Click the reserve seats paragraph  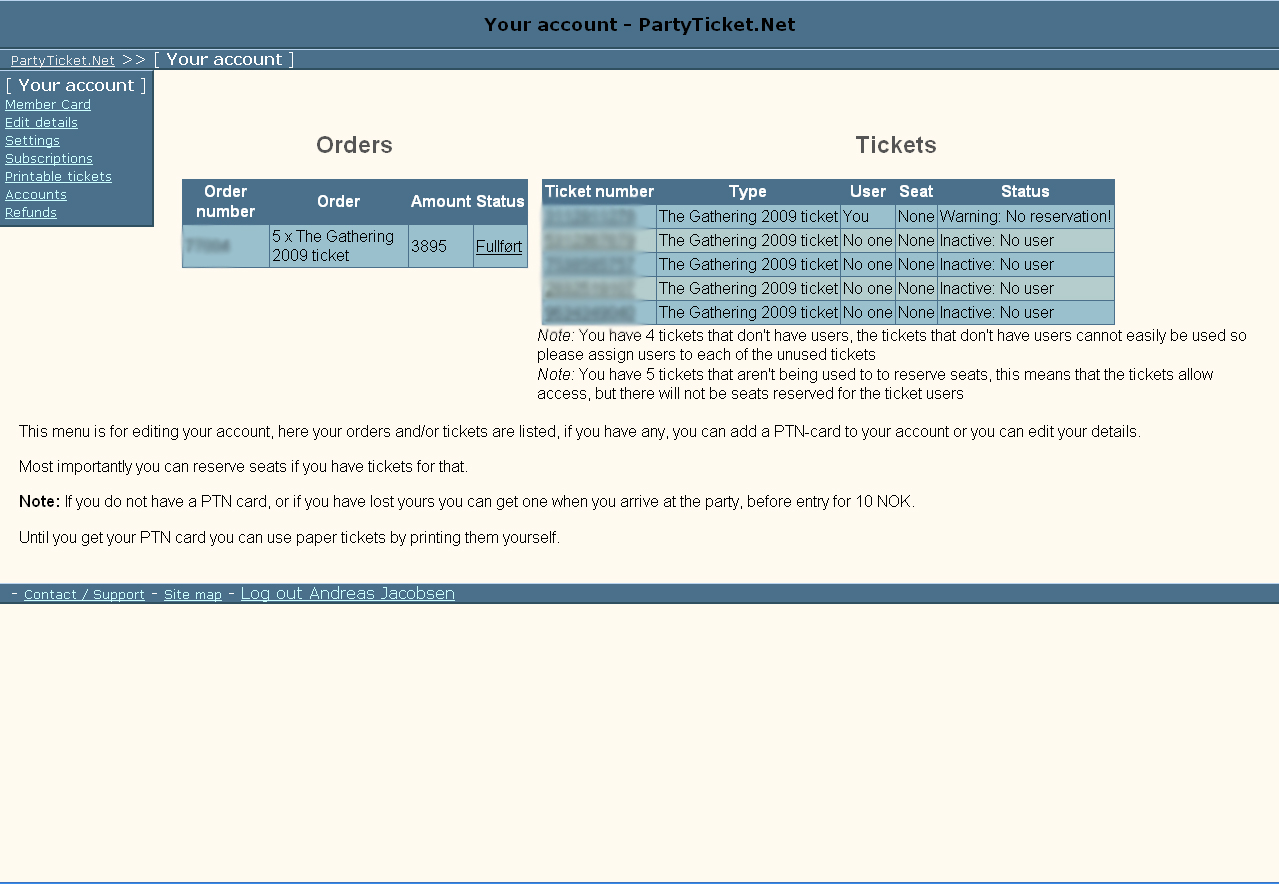click(243, 466)
